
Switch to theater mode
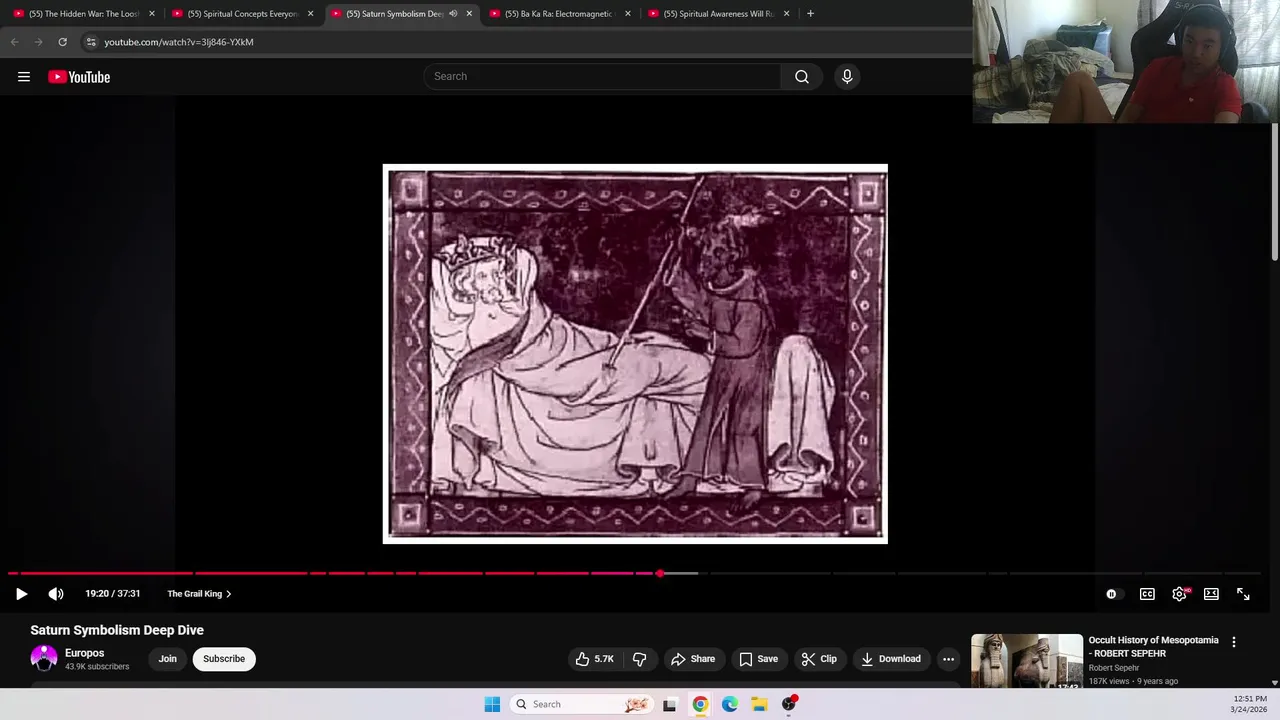point(1211,594)
